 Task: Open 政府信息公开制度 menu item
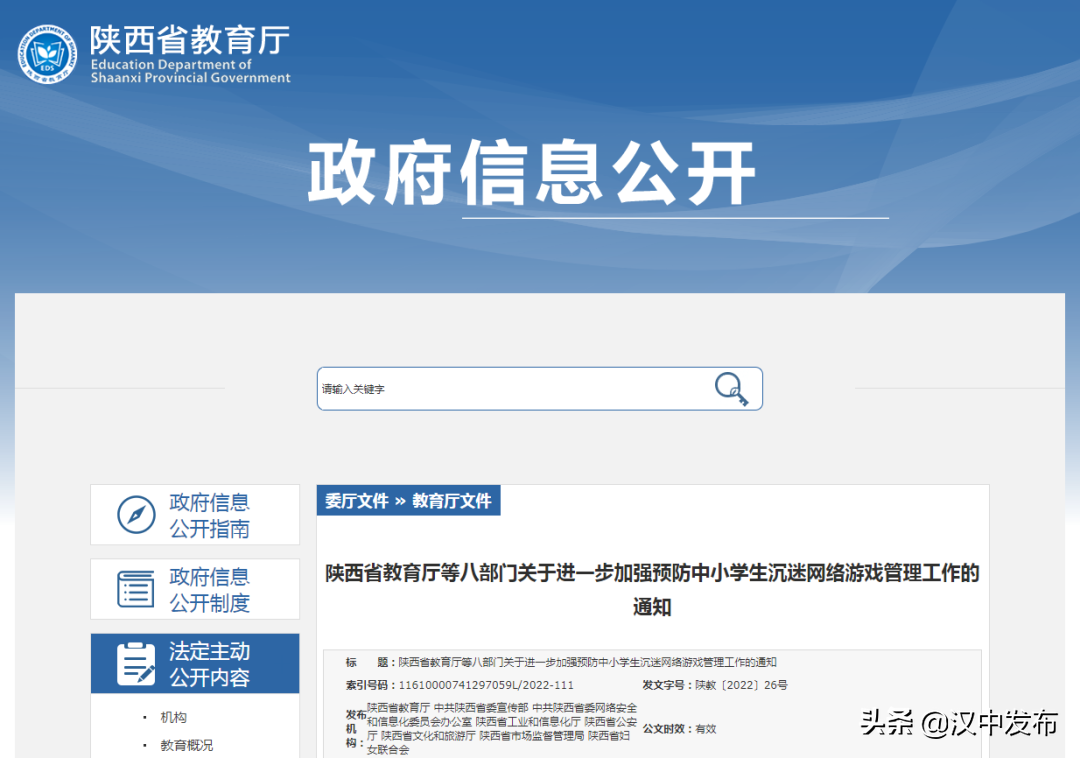coord(195,589)
